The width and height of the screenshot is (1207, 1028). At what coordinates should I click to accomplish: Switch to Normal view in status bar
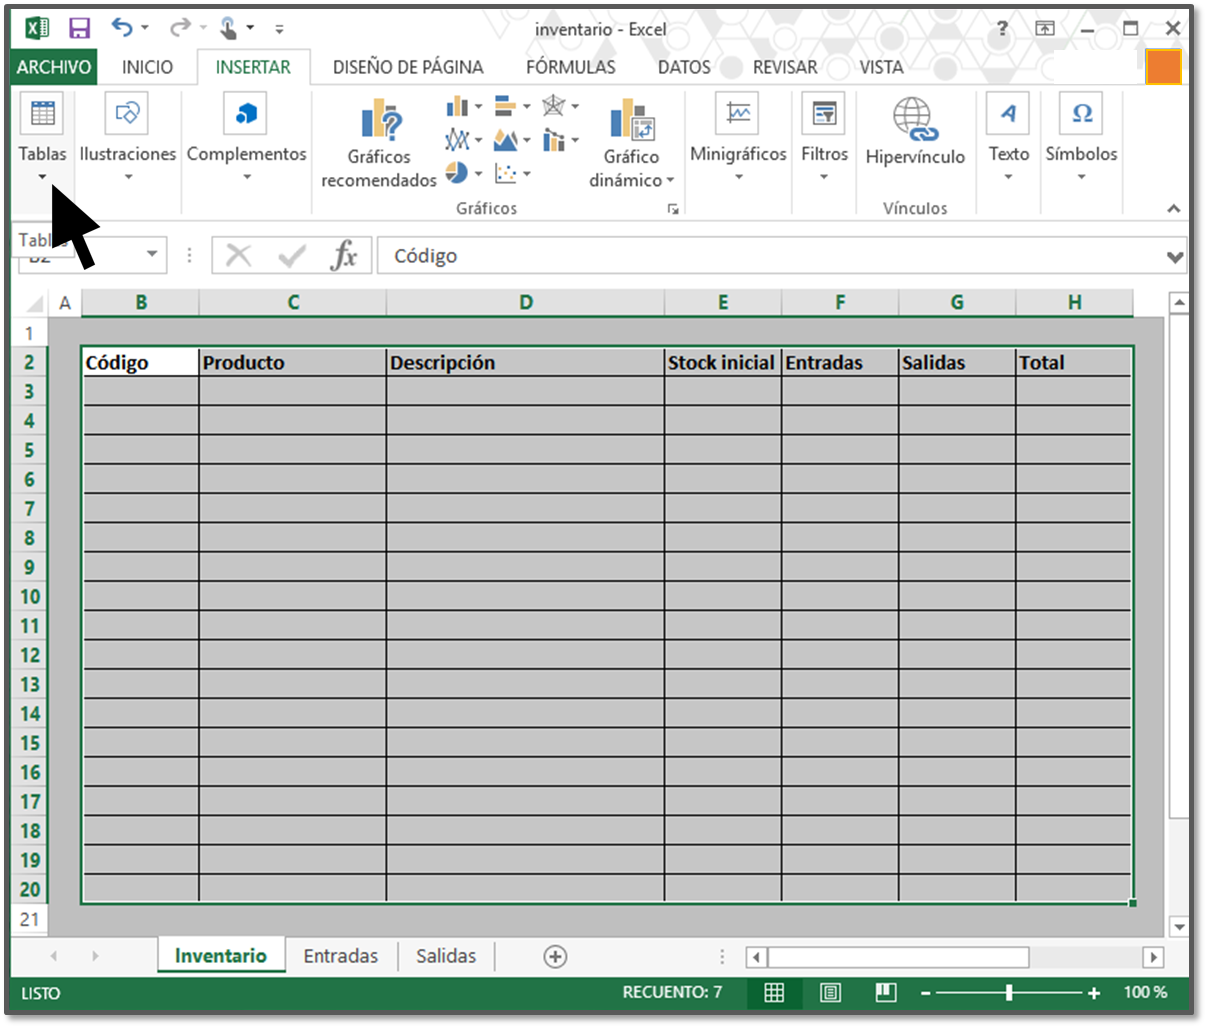[x=774, y=993]
